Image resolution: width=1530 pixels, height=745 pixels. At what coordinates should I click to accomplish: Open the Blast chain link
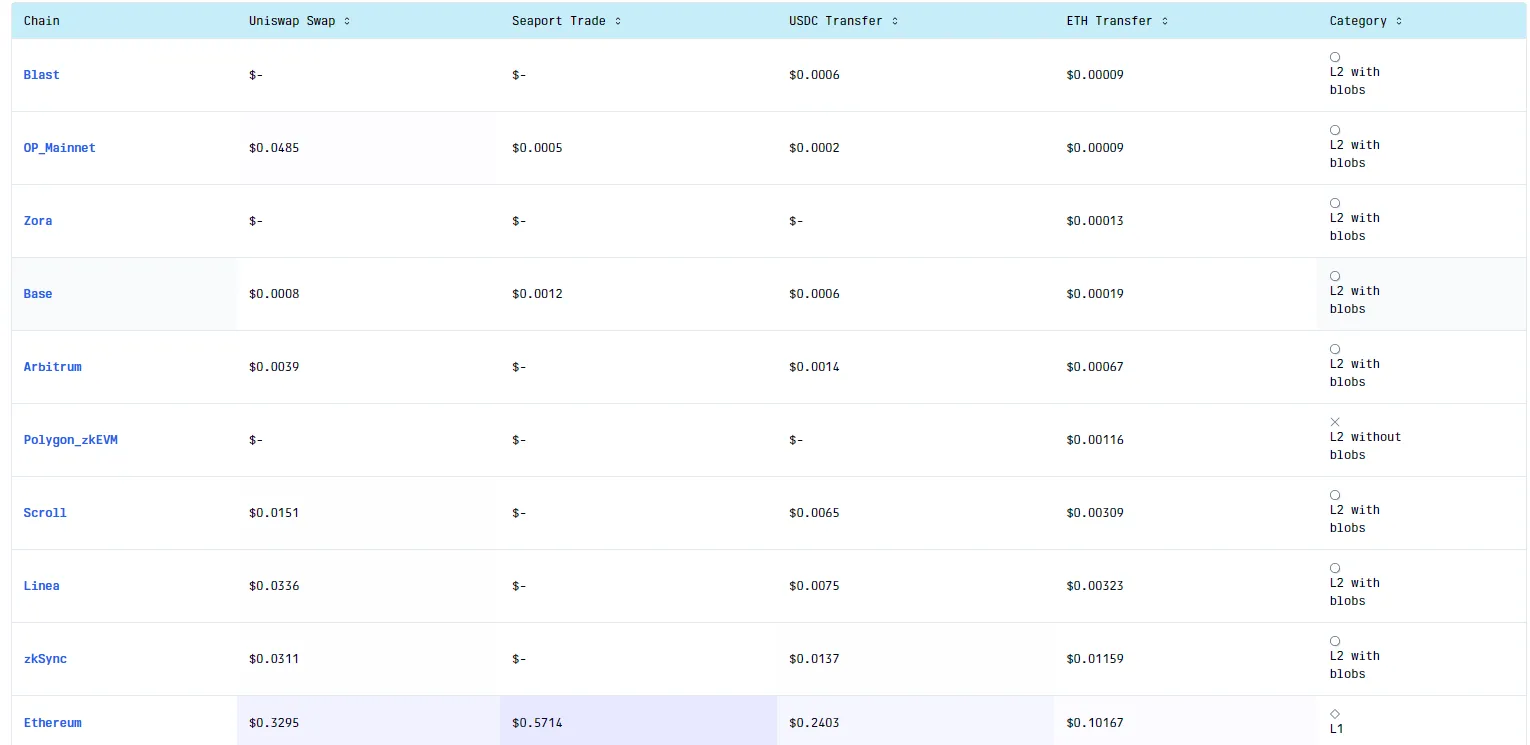click(x=41, y=75)
